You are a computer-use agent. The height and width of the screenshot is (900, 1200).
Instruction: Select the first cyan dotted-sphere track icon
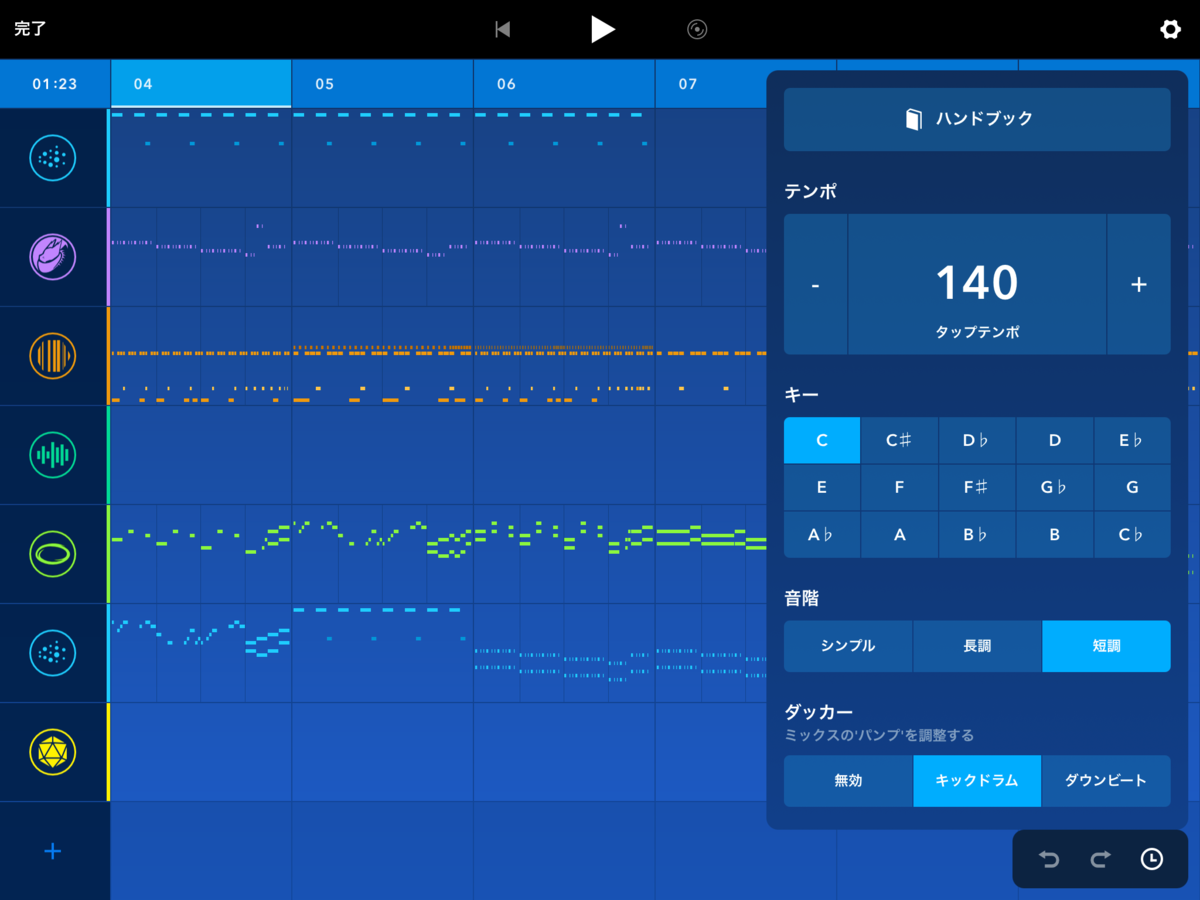point(53,157)
